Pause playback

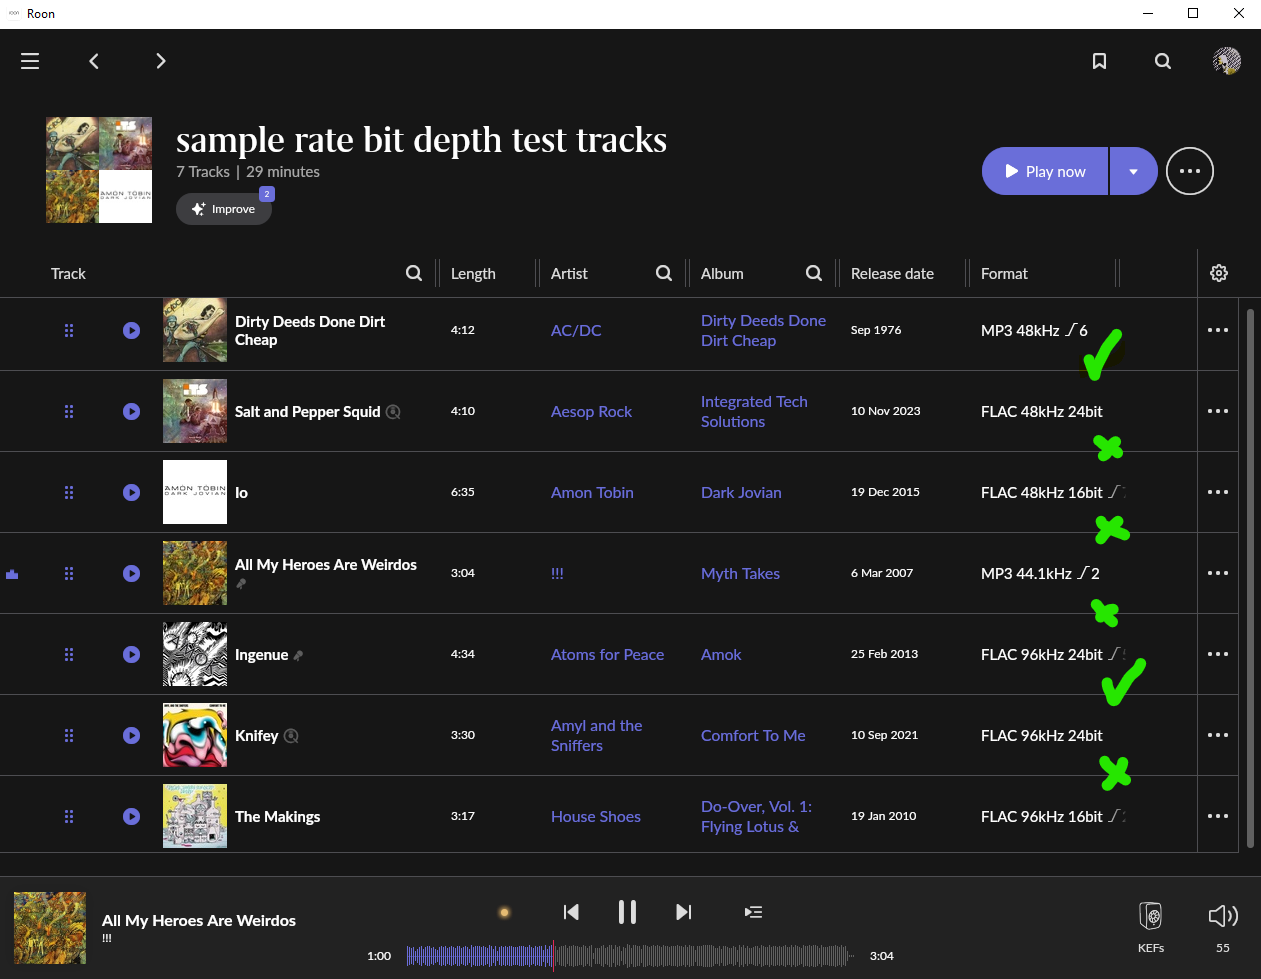coord(627,912)
